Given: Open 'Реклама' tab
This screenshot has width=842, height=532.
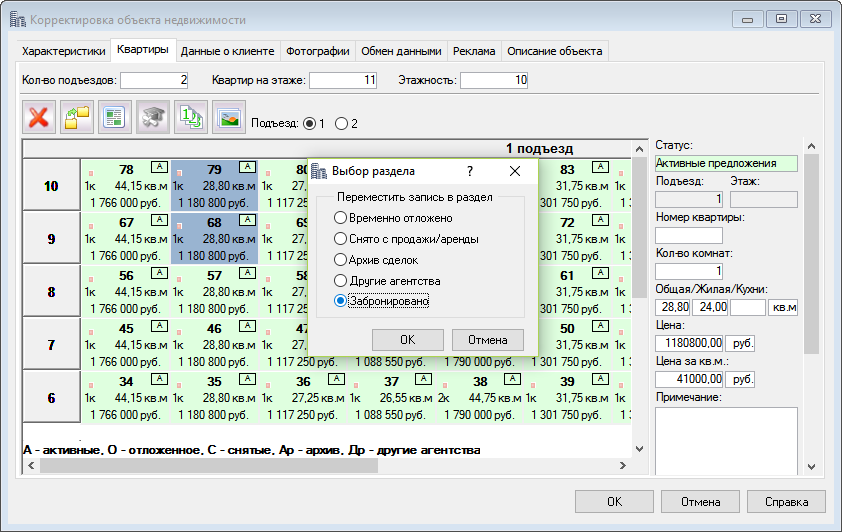Looking at the screenshot, I should click(x=474, y=51).
